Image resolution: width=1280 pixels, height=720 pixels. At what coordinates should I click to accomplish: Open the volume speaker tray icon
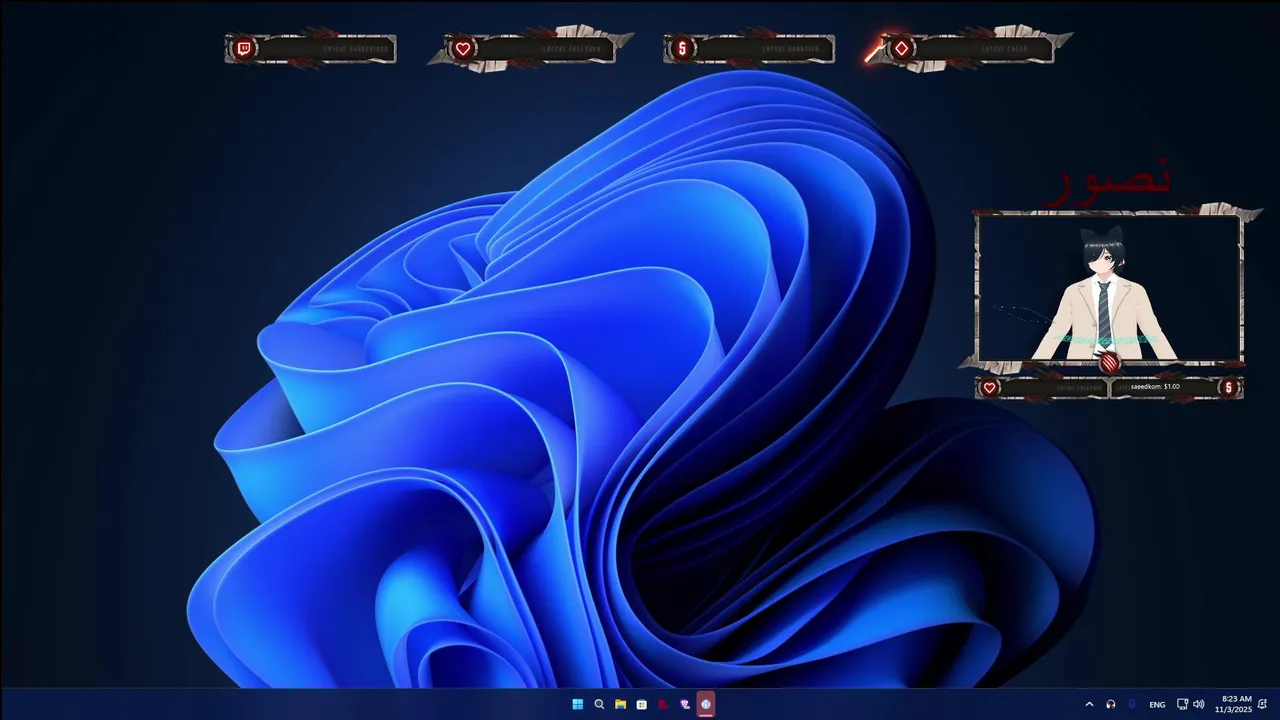point(1198,704)
